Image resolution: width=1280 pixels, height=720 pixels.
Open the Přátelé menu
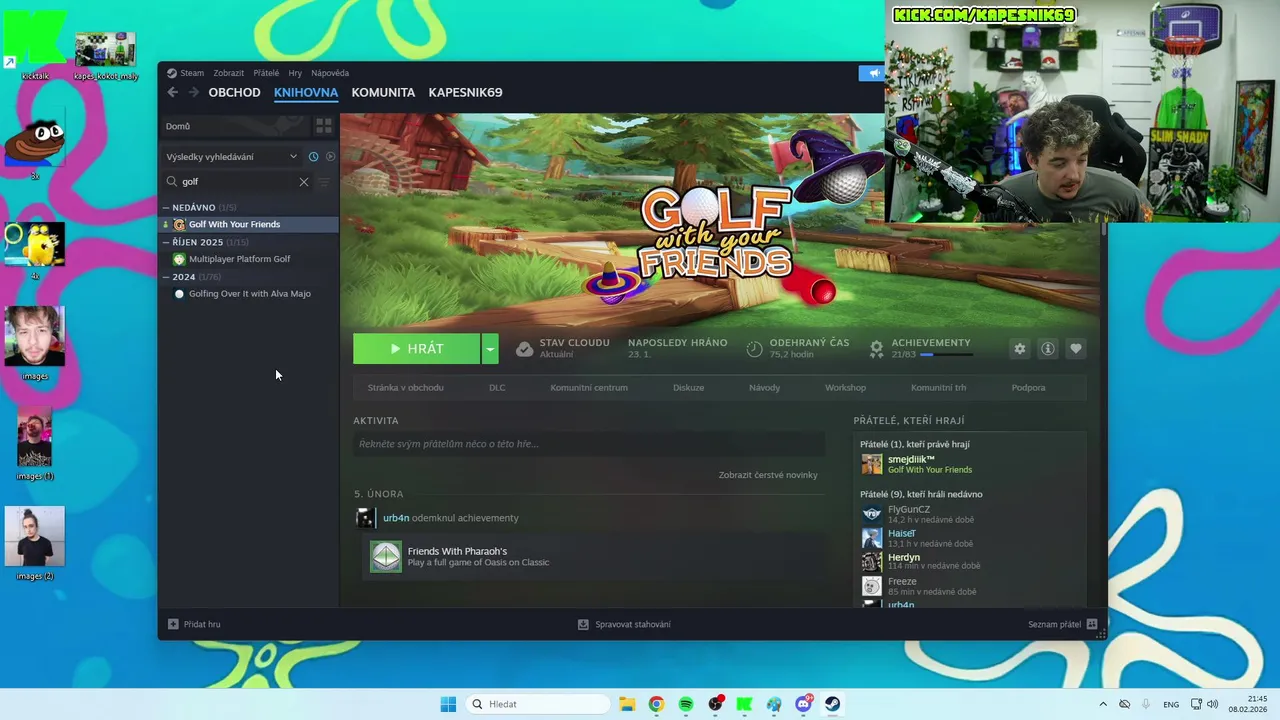(x=266, y=73)
